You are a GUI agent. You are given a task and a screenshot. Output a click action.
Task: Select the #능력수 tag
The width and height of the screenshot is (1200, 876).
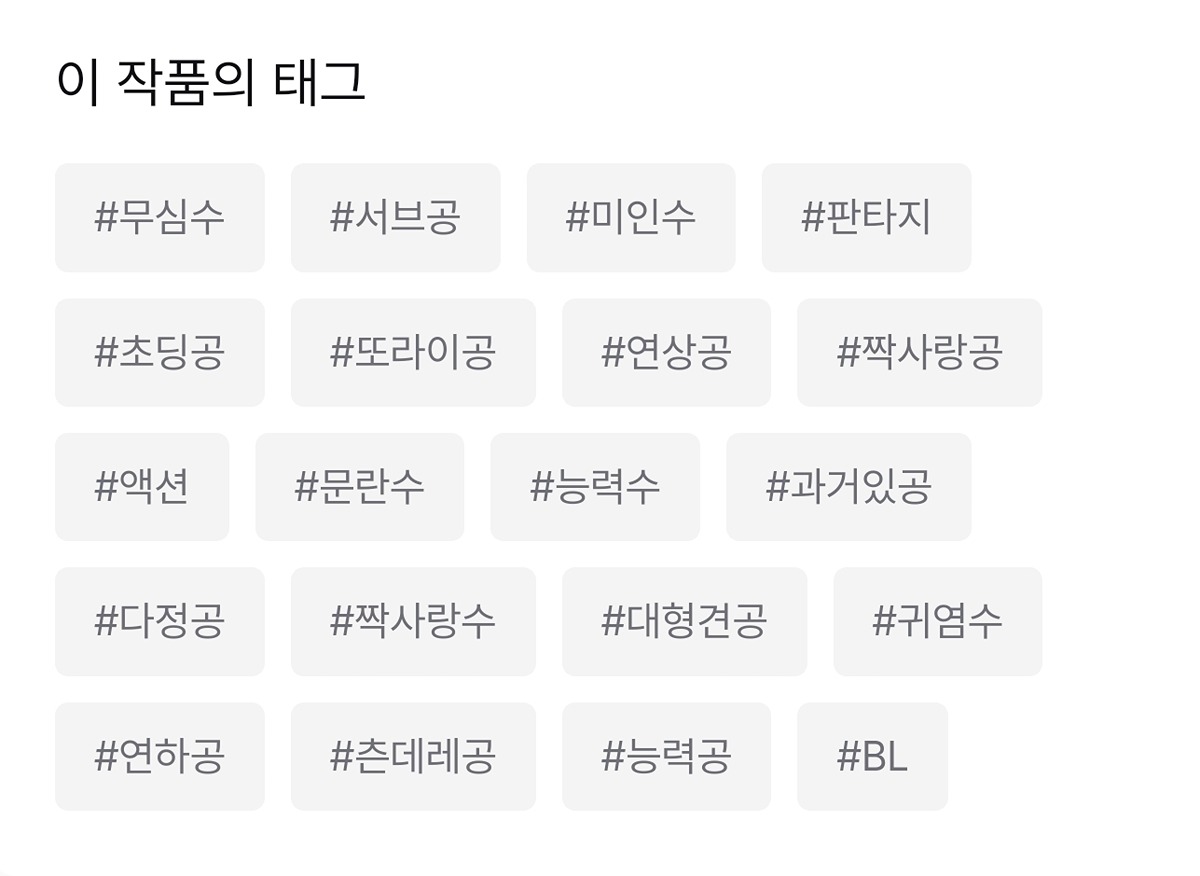[595, 487]
